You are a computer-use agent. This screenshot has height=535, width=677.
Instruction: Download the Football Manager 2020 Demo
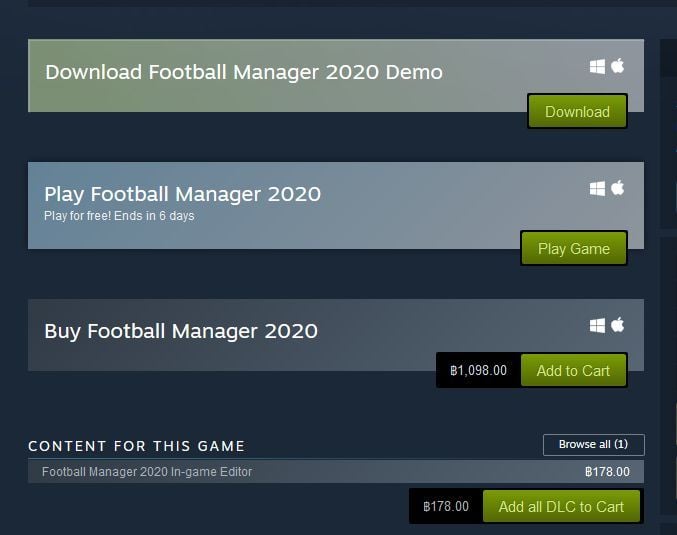(577, 111)
